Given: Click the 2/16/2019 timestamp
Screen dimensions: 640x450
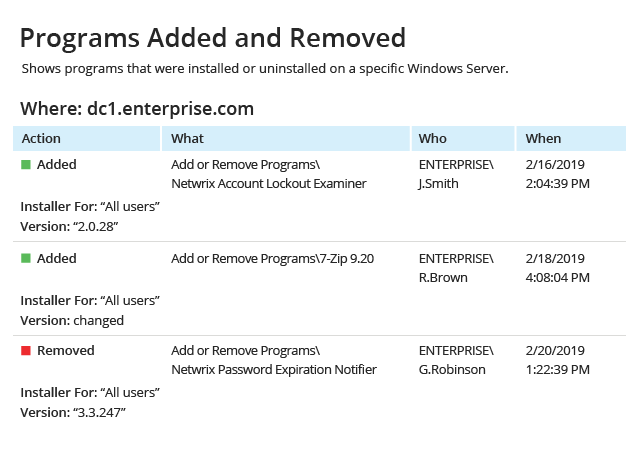Looking at the screenshot, I should pos(555,165).
